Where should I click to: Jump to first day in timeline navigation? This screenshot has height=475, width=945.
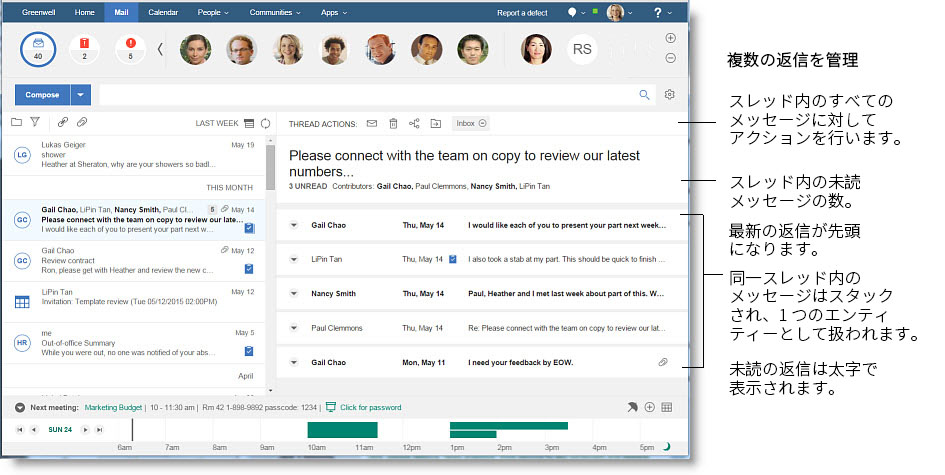click(20, 430)
